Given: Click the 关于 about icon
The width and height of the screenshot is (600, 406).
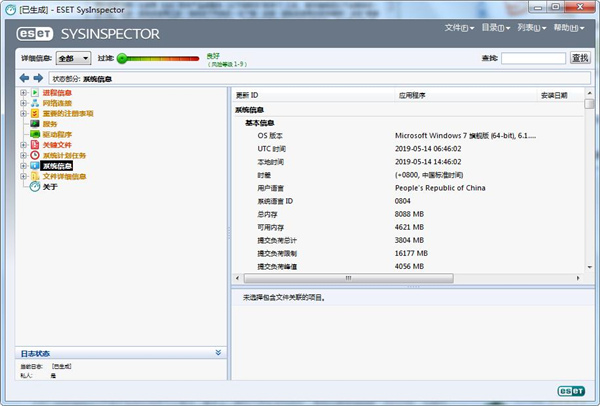Looking at the screenshot, I should click(x=35, y=187).
